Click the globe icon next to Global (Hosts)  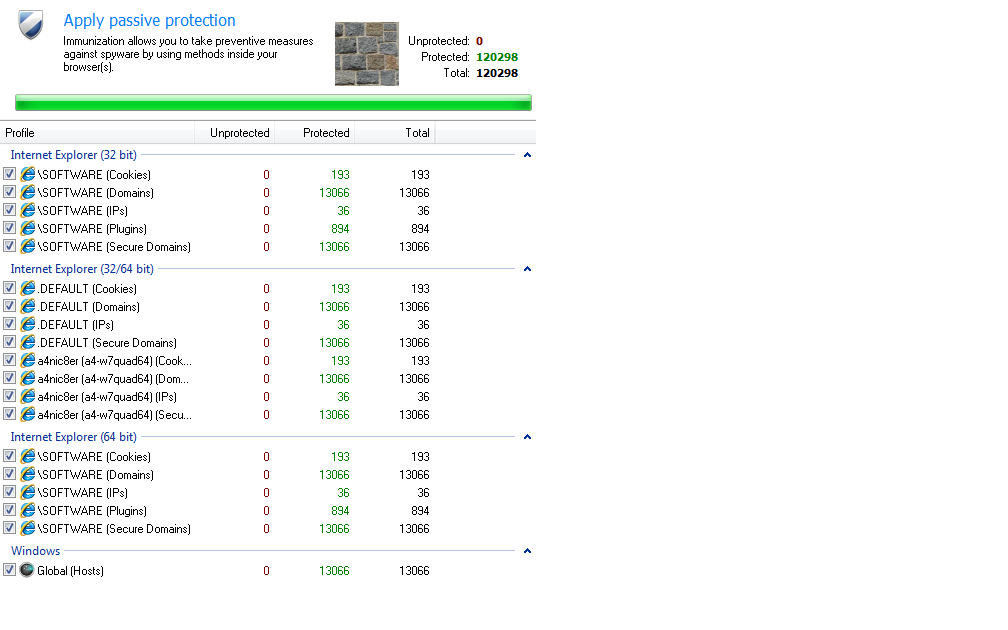(27, 570)
